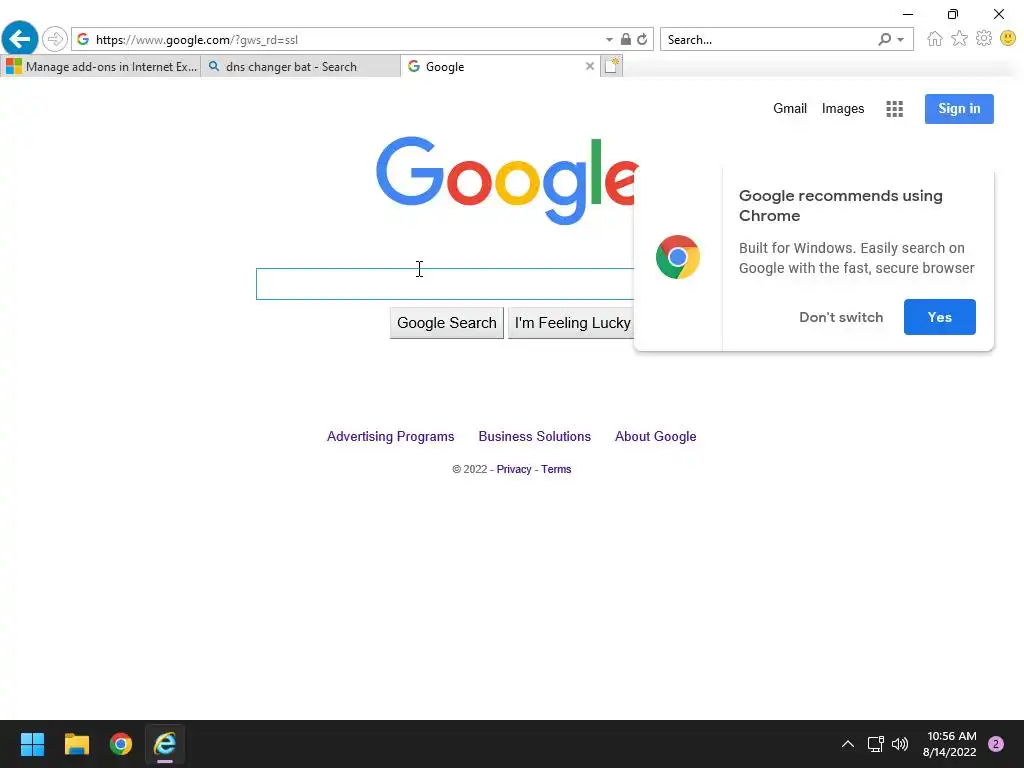This screenshot has width=1024, height=768.
Task: Click the "Google recommends using Chrome" heading
Action: coord(840,205)
